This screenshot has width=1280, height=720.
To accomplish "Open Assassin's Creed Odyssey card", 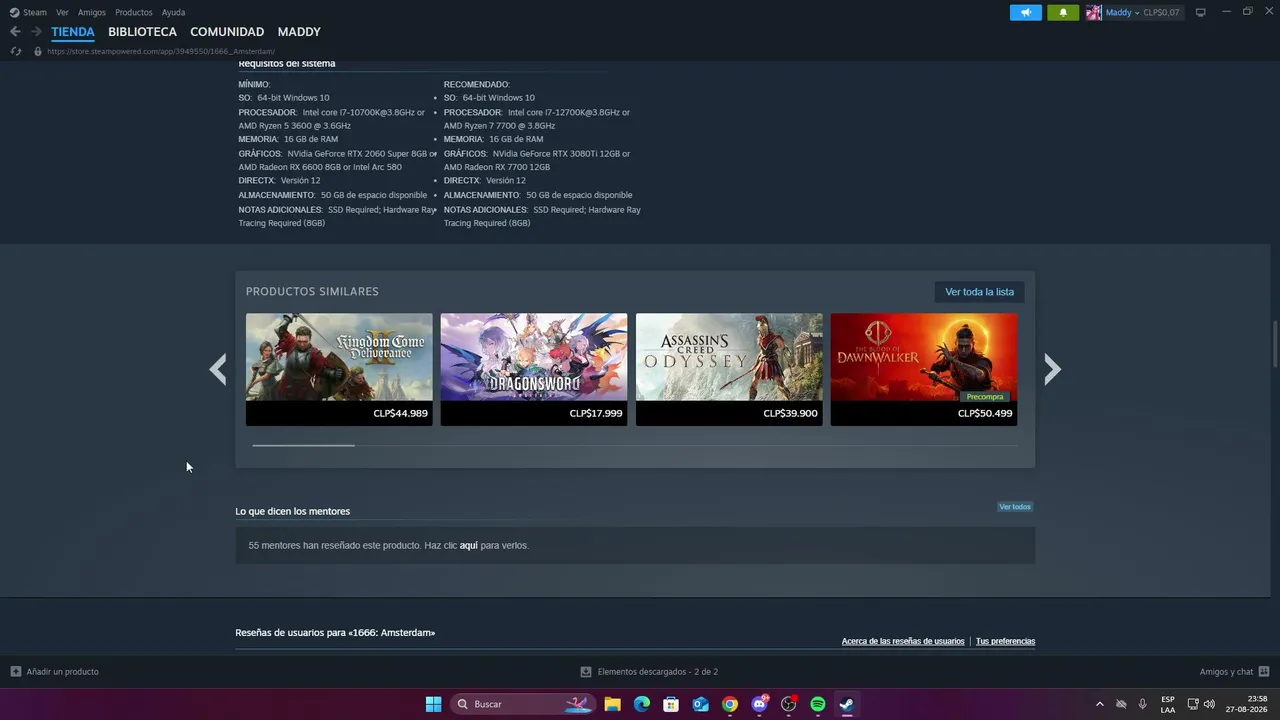I will (729, 369).
